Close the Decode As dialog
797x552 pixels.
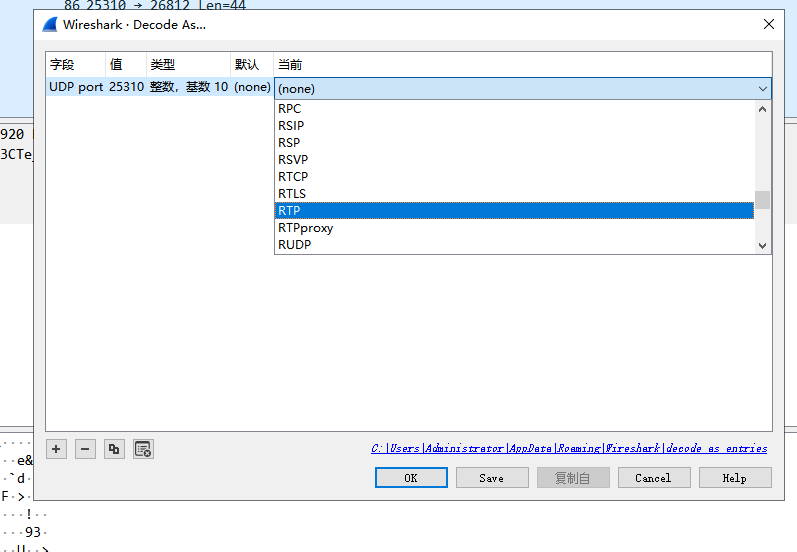coord(769,24)
